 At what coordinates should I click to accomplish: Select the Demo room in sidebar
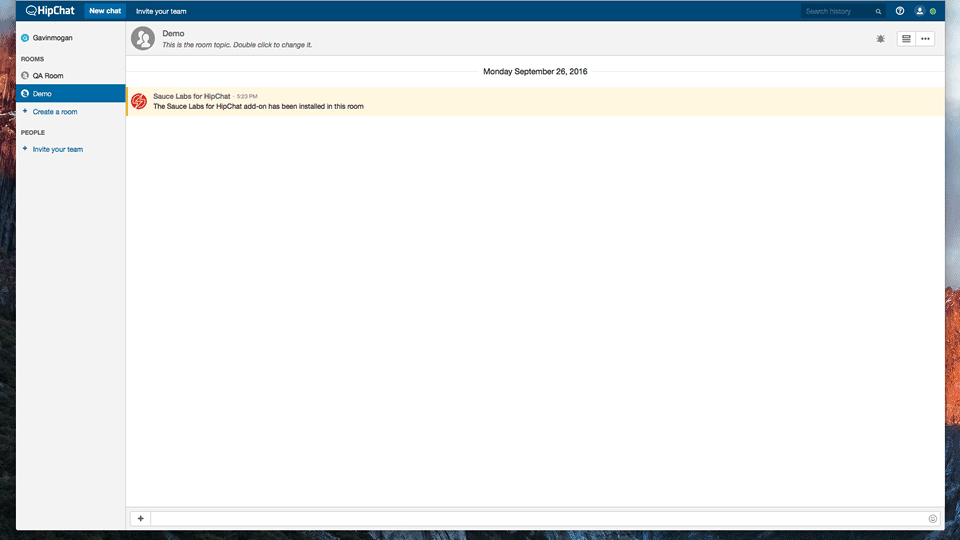(x=70, y=94)
